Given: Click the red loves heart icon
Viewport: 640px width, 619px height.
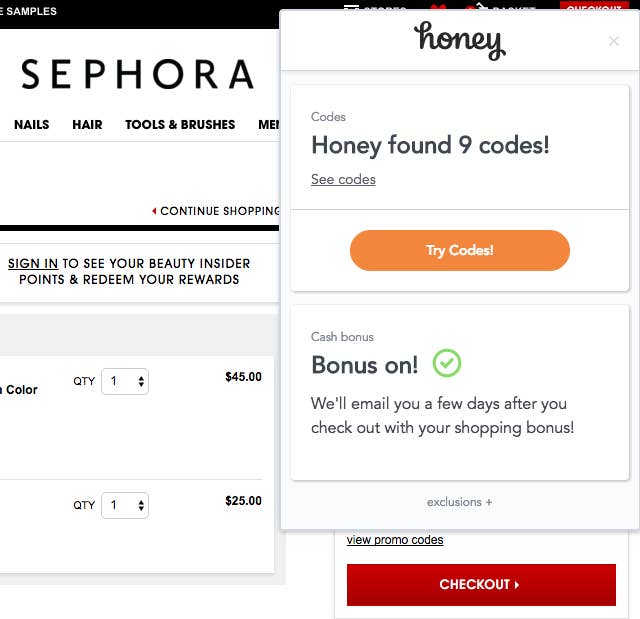Looking at the screenshot, I should tap(437, 8).
